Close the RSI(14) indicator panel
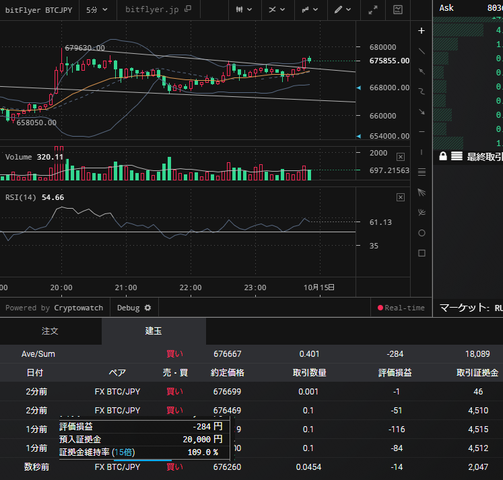 [400, 197]
